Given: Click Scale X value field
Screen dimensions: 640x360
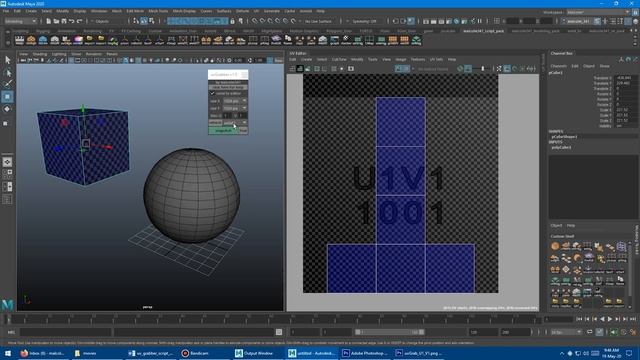Looking at the screenshot, I should click(625, 110).
